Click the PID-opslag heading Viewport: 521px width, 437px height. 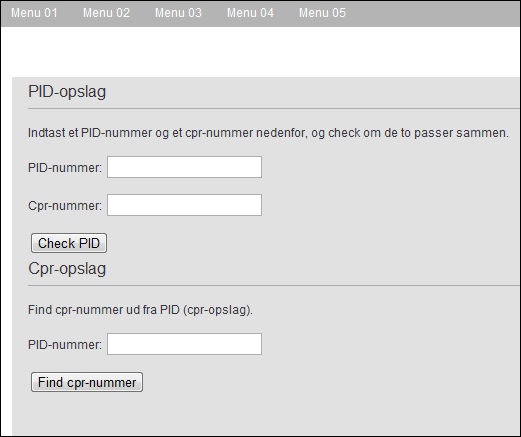click(x=67, y=92)
